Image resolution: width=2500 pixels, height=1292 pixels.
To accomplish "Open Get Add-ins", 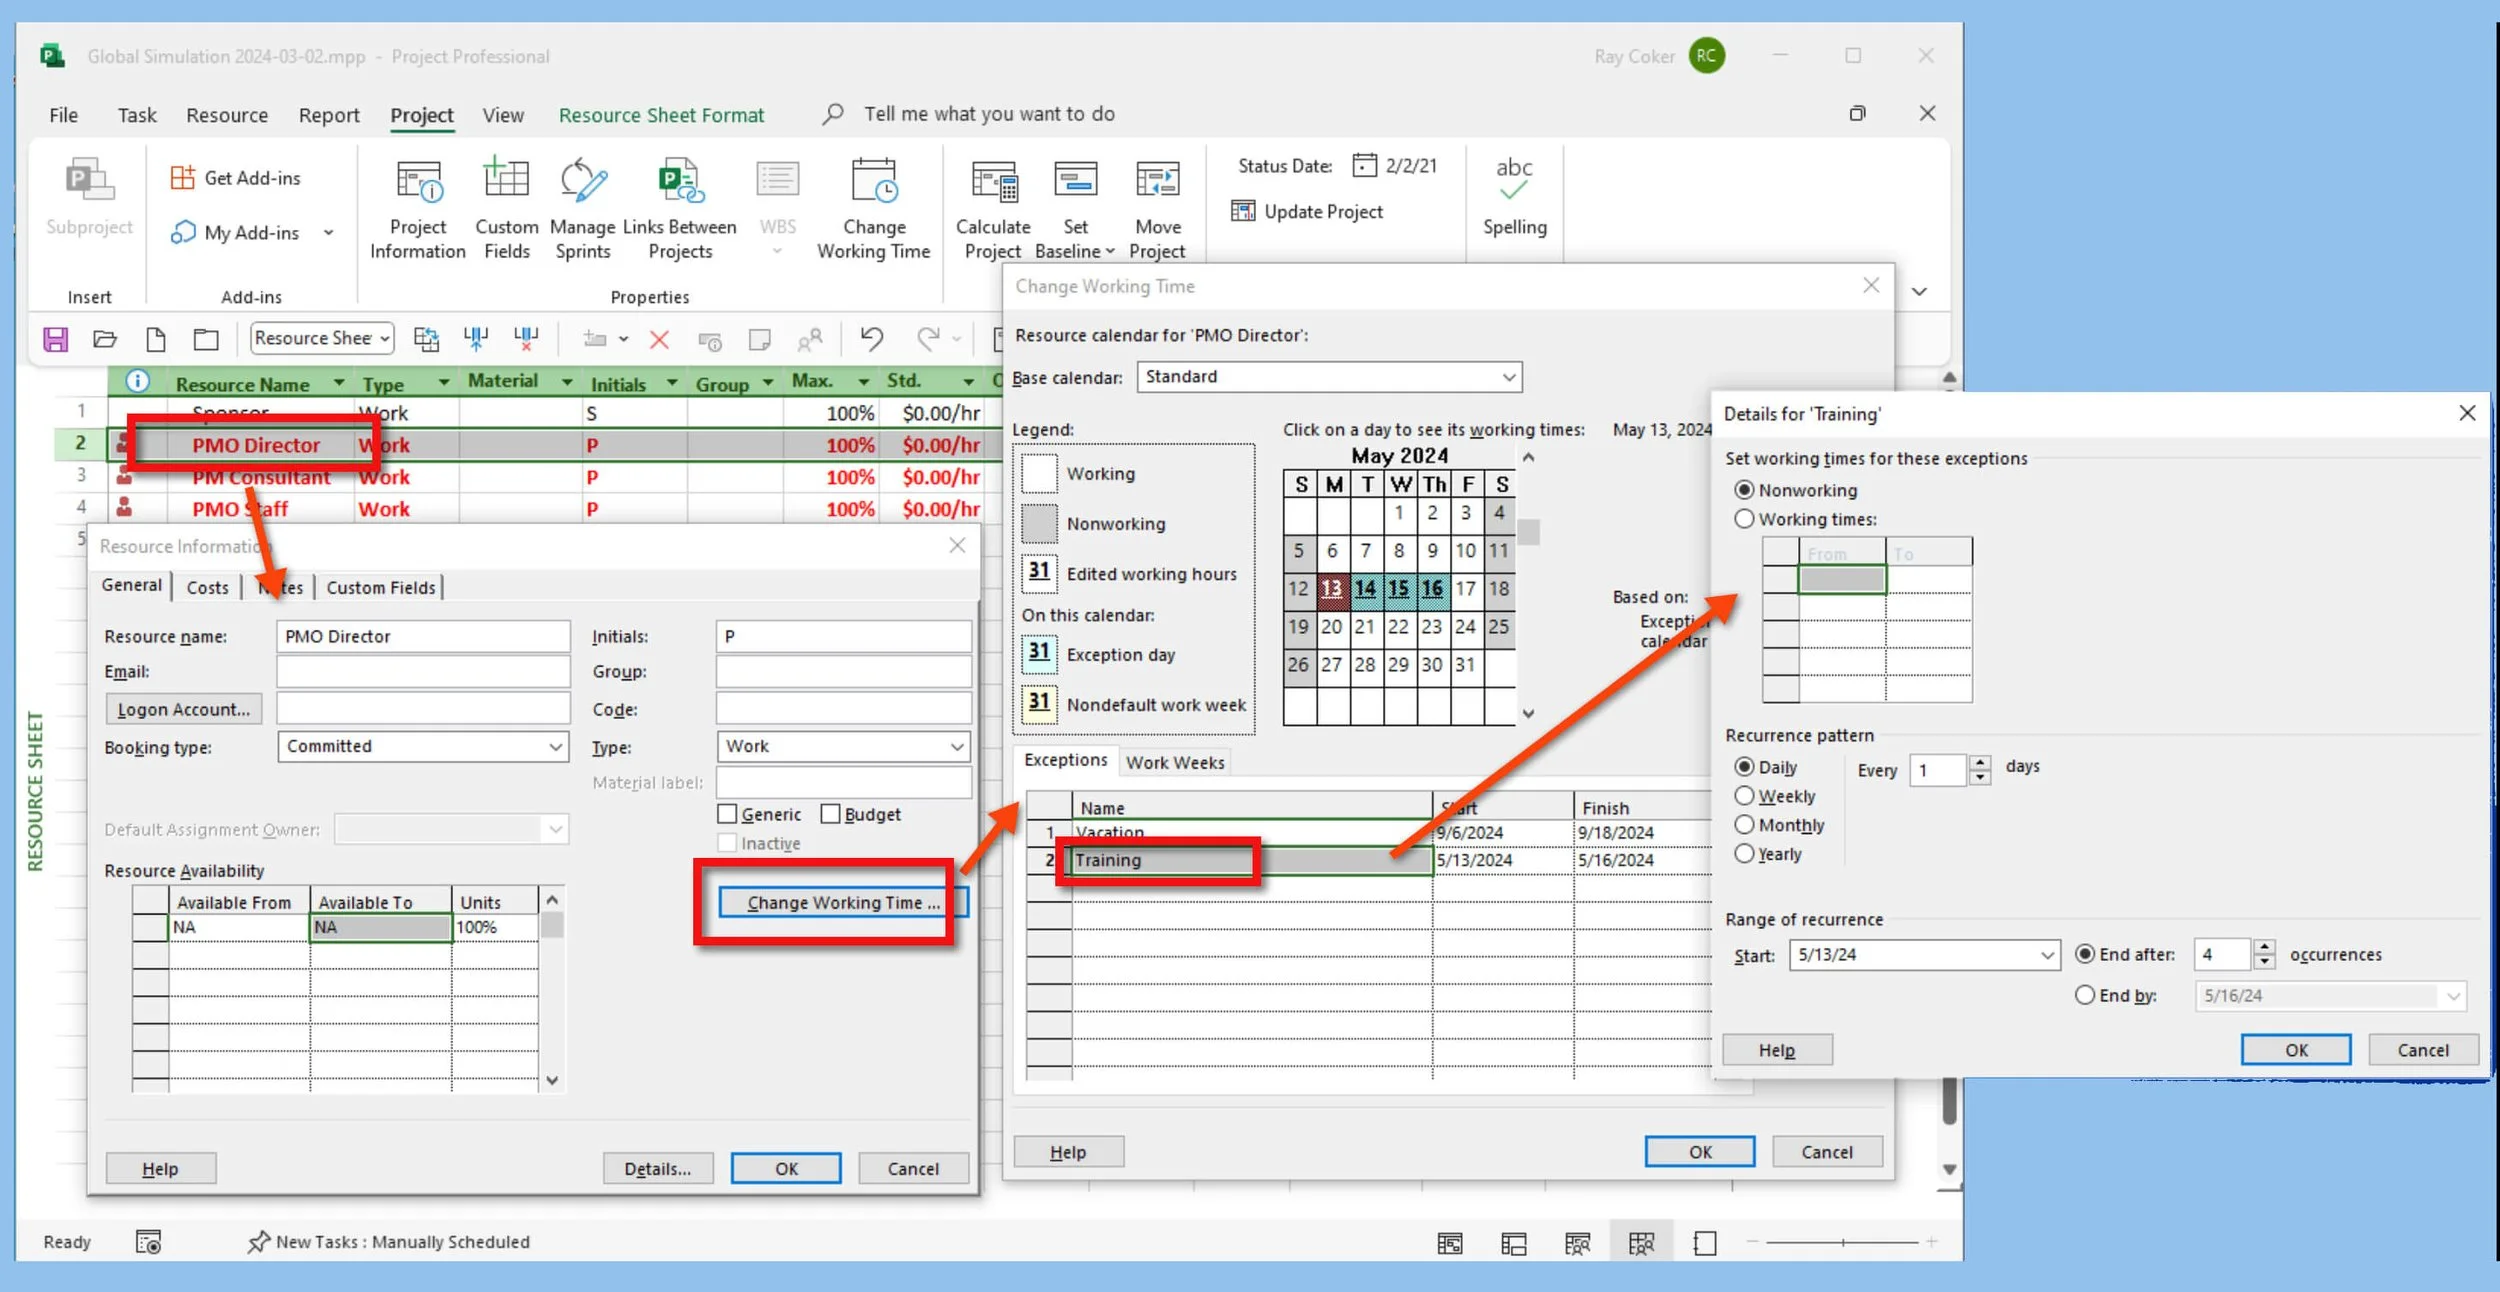I will click(x=236, y=178).
